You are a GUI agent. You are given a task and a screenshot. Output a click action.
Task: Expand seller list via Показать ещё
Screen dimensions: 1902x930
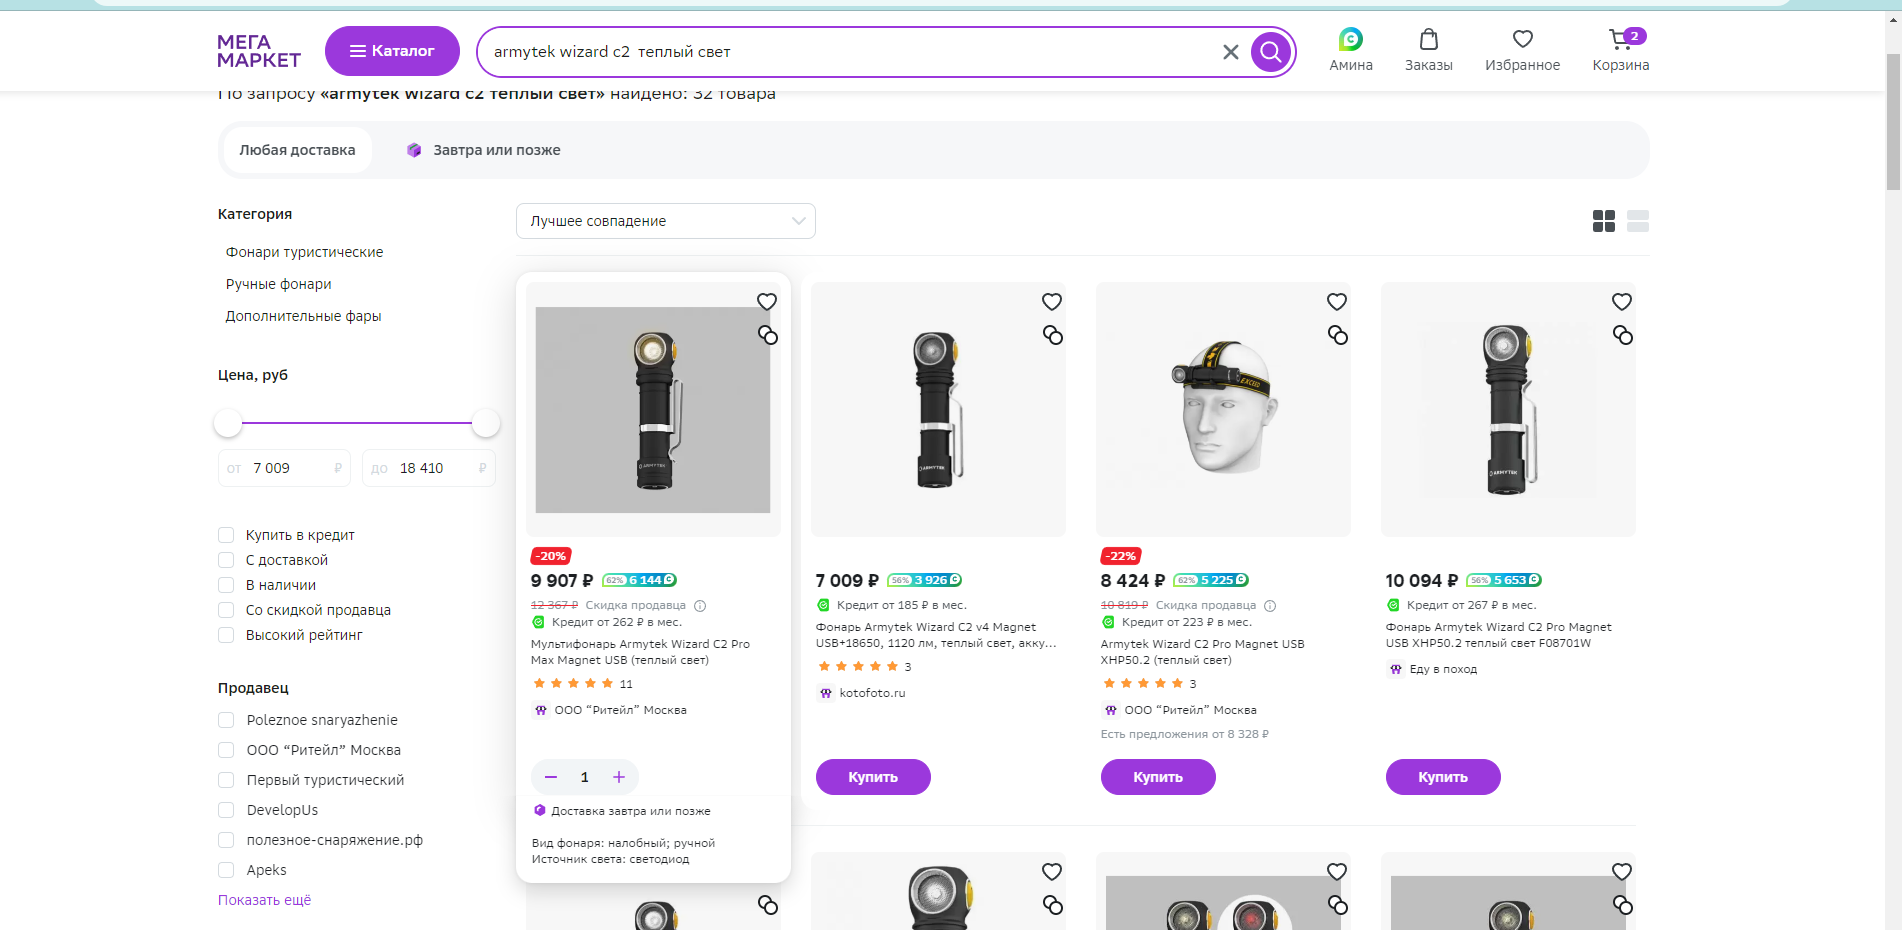click(x=264, y=900)
